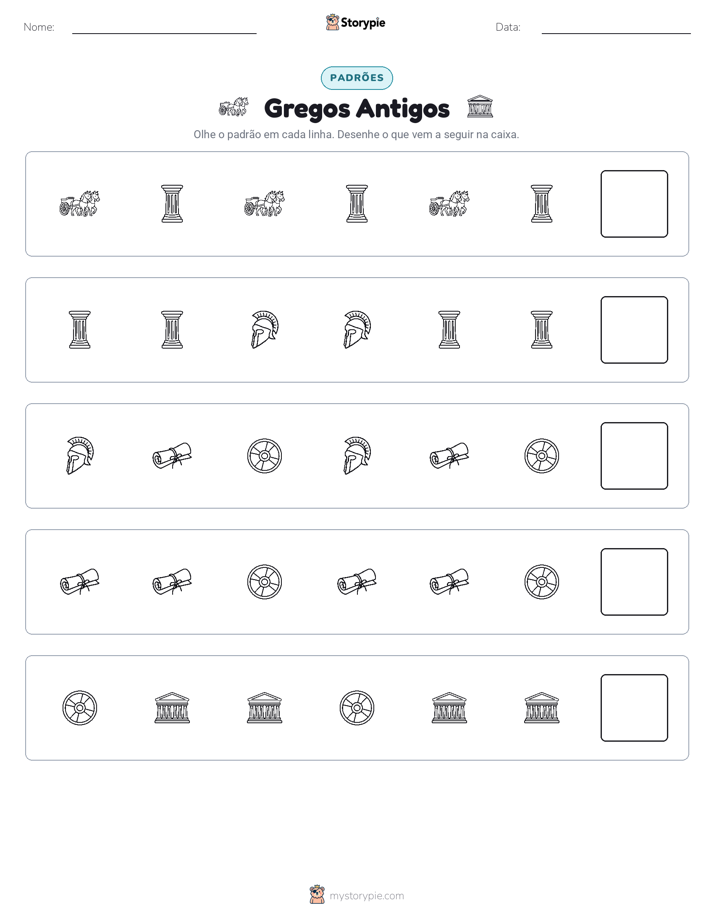Click the first scroll icon in row three
The image size is (714, 924).
click(x=172, y=456)
